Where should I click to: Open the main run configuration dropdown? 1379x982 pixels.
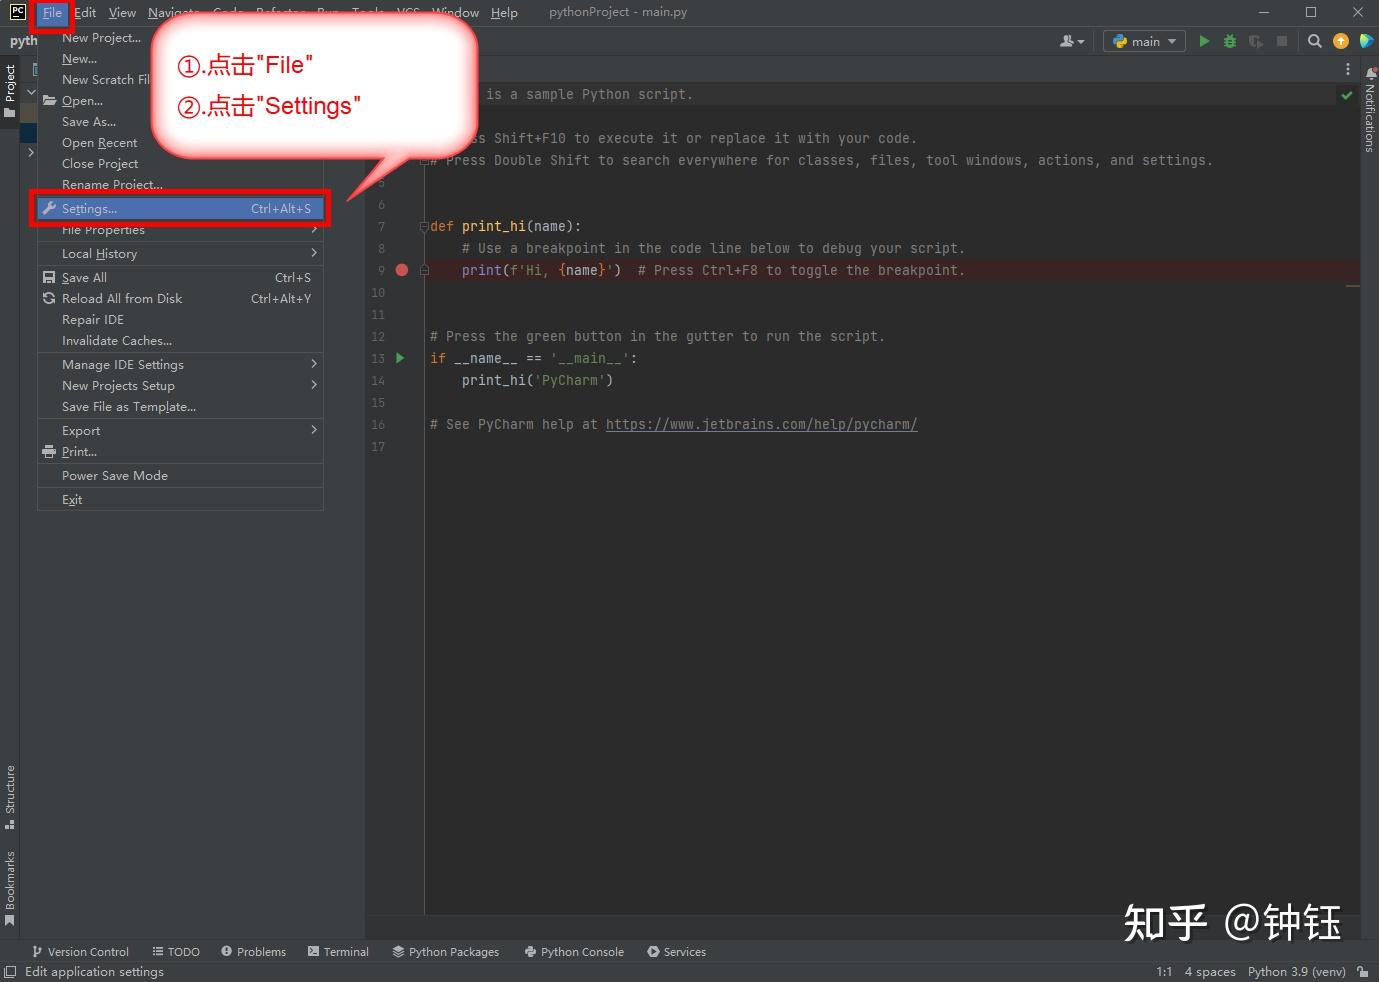click(x=1145, y=41)
